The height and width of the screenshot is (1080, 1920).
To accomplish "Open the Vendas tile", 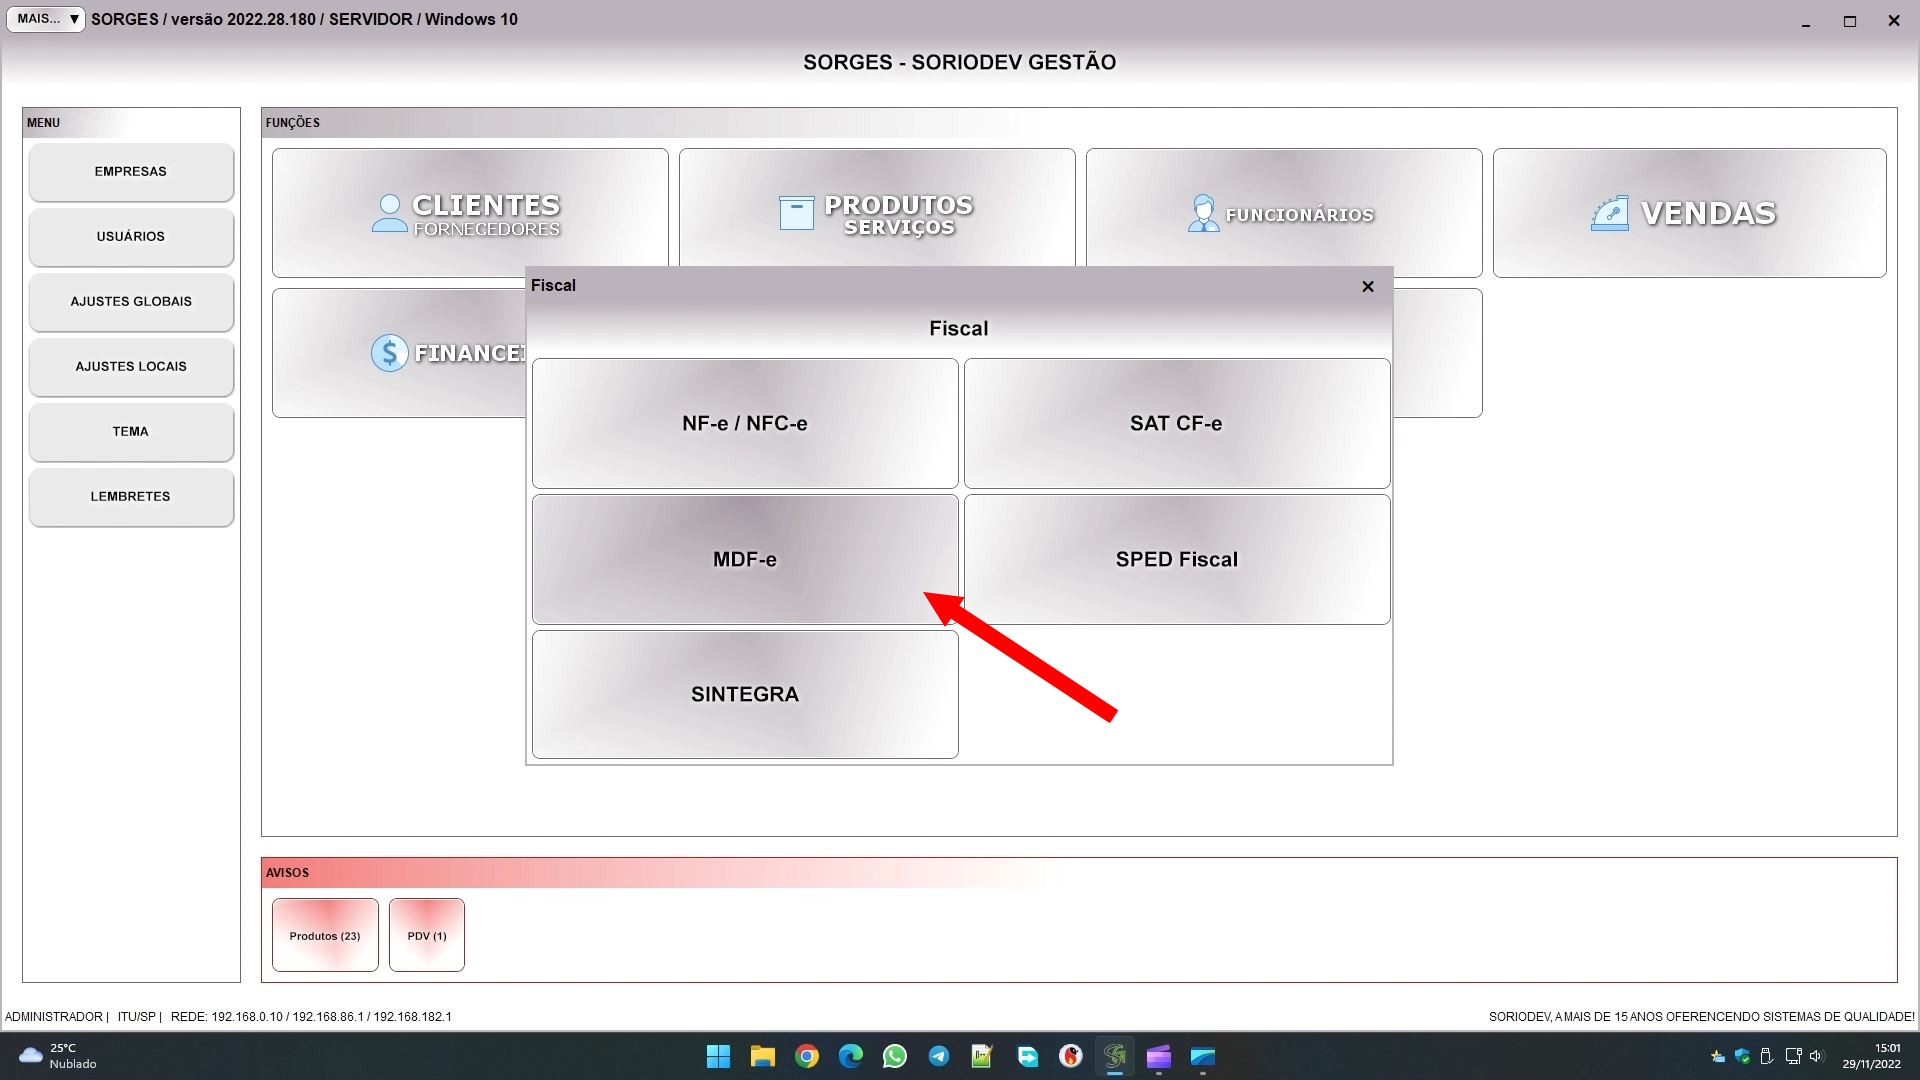I will (x=1690, y=213).
